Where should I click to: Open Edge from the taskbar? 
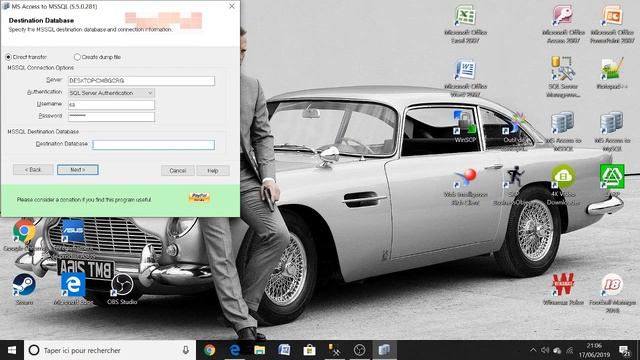234,350
